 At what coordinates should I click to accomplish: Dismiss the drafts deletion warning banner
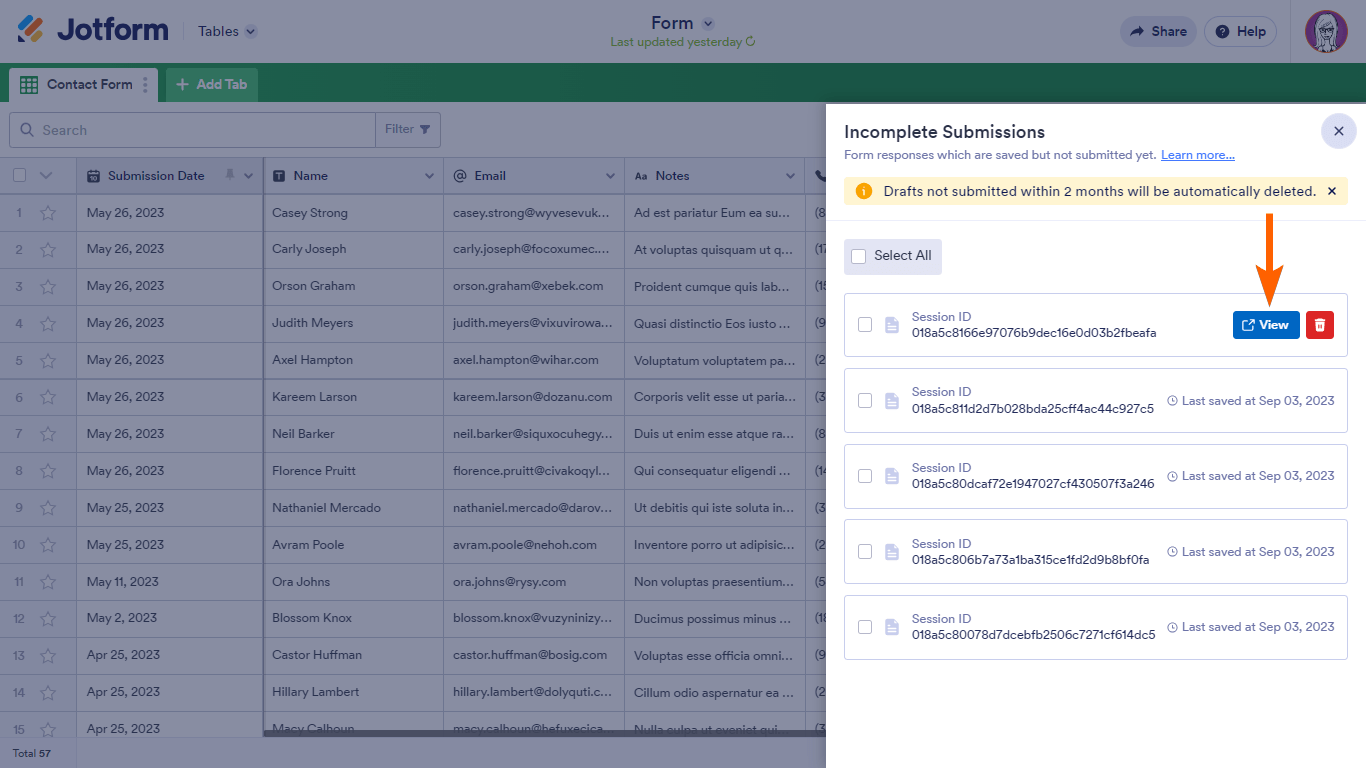pos(1331,191)
